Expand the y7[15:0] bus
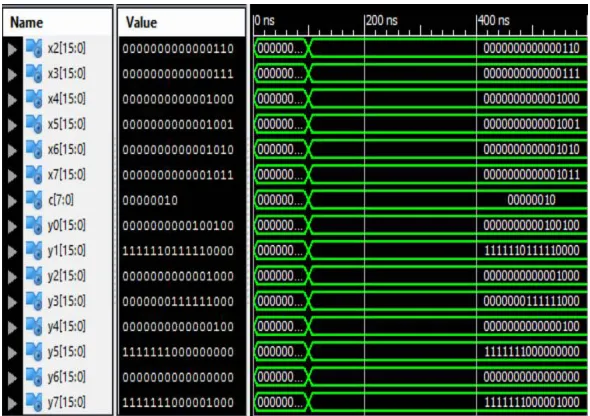The width and height of the screenshot is (590, 416). click(x=12, y=403)
